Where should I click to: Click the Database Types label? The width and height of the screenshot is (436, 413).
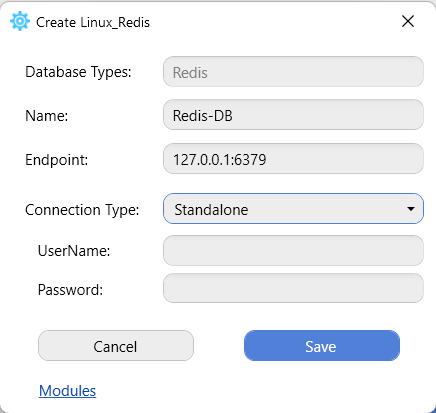[78, 72]
